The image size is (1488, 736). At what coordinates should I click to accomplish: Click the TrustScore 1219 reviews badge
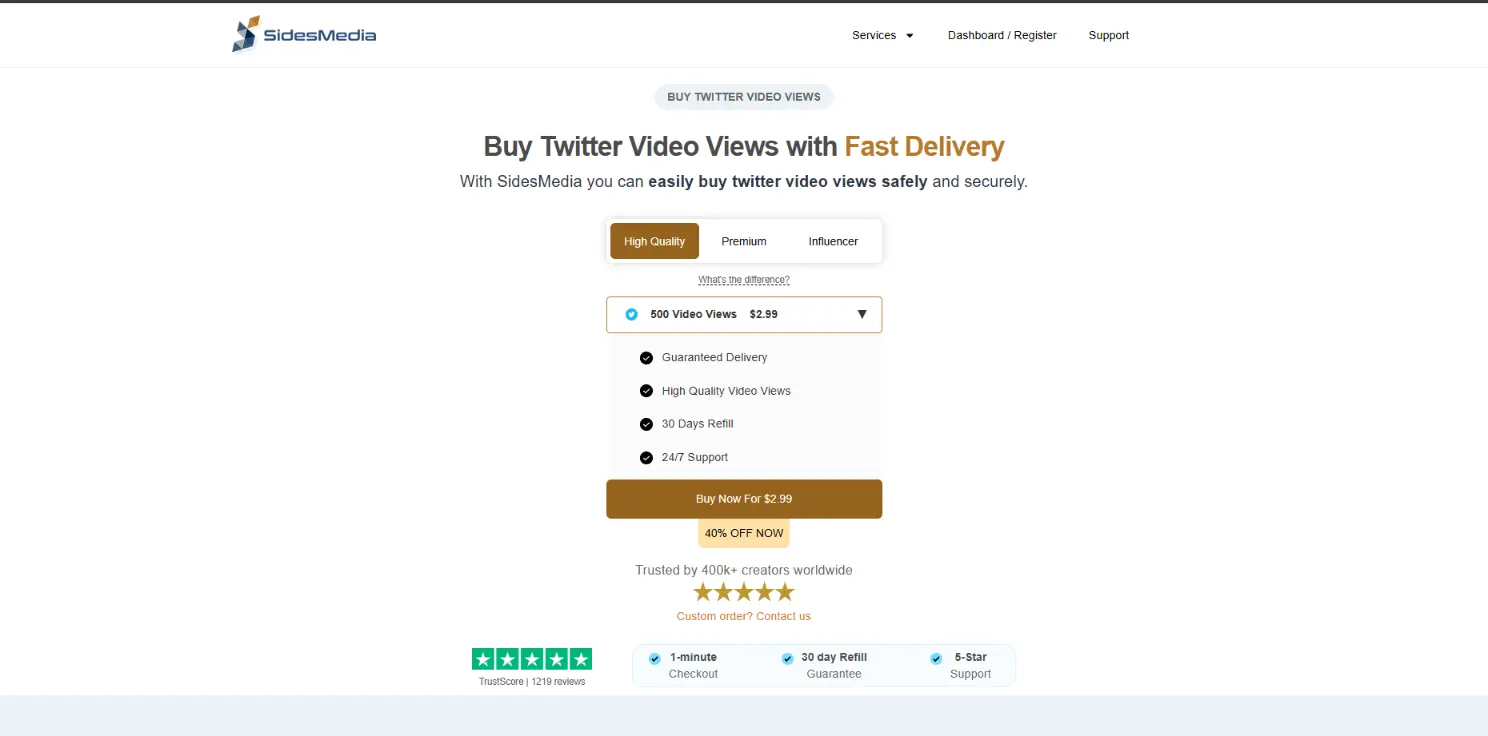coord(531,665)
